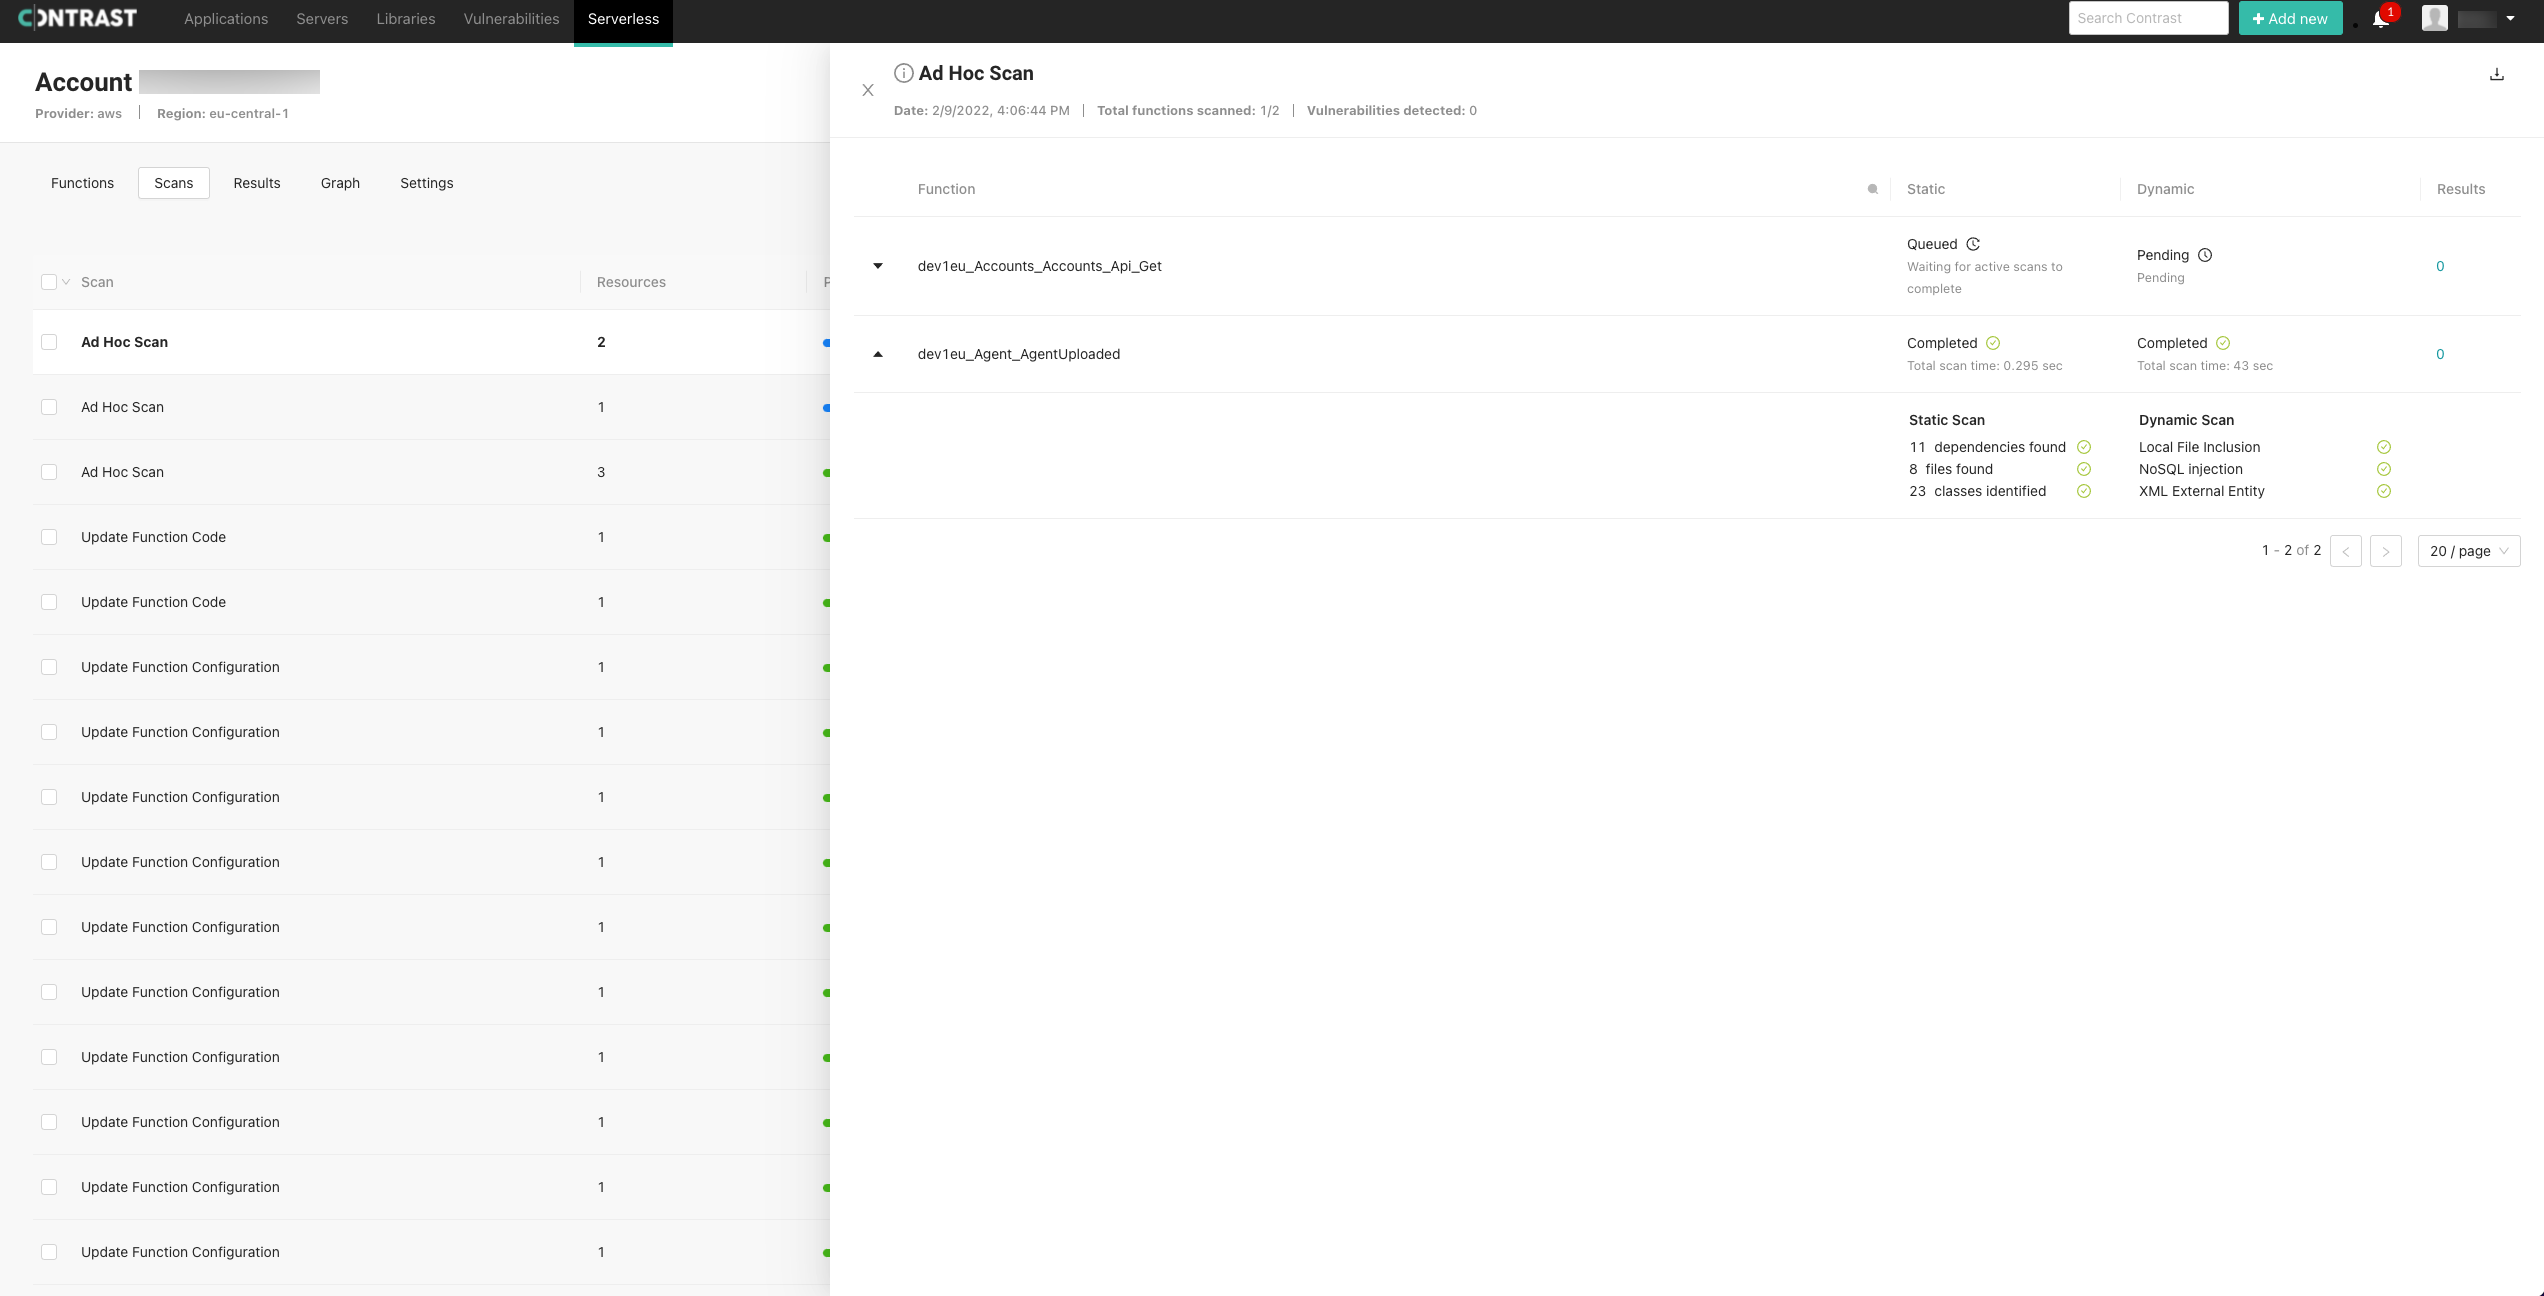Check the select-all checkbox in the Scan header

pyautogui.click(x=50, y=282)
